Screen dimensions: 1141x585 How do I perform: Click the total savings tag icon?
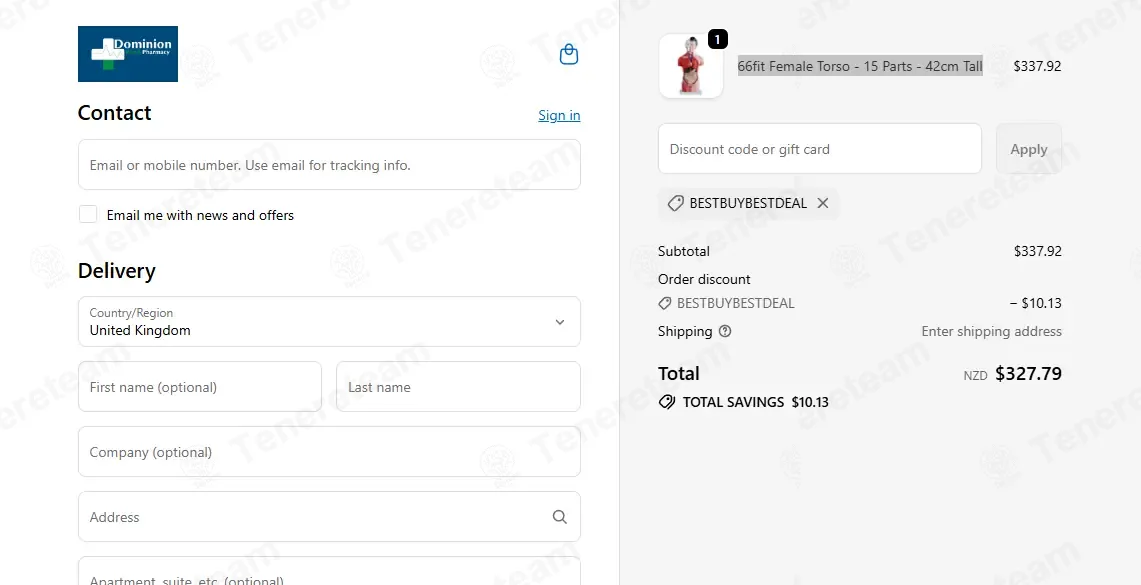pos(667,402)
